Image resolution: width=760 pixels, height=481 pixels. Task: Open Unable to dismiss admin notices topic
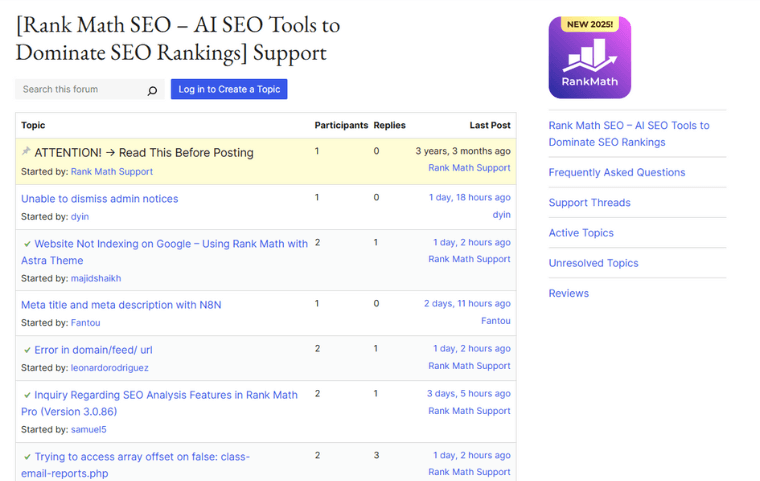99,199
